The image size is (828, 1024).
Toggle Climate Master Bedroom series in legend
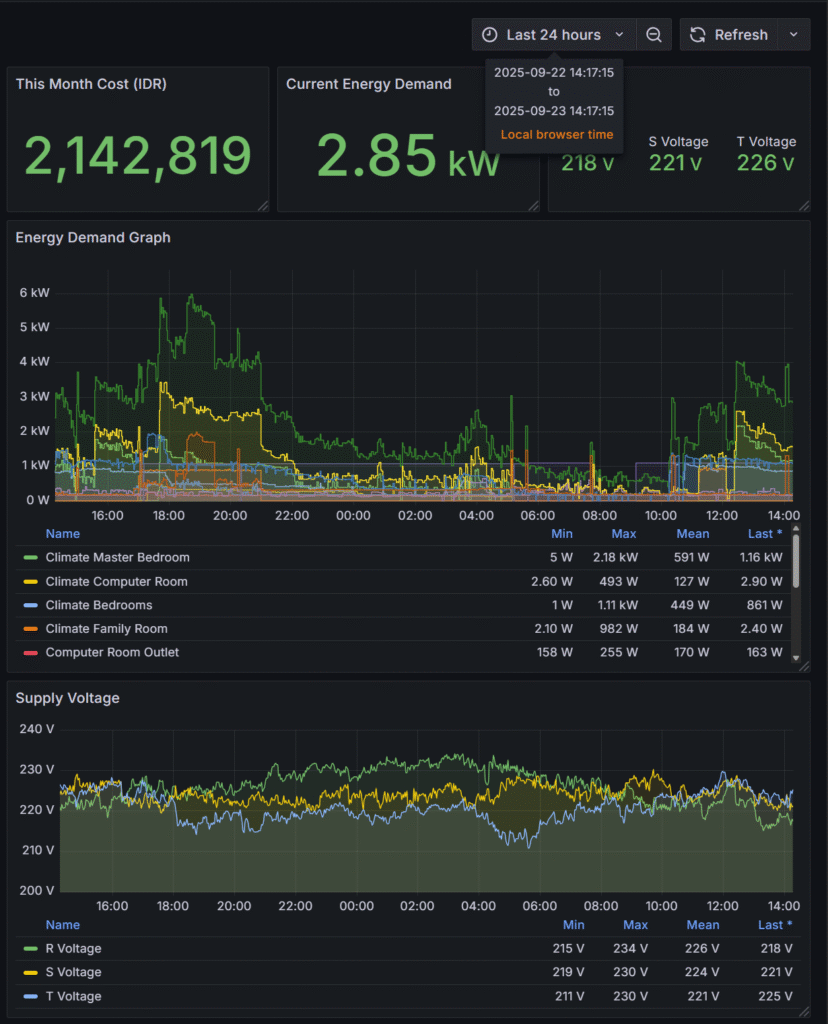117,557
